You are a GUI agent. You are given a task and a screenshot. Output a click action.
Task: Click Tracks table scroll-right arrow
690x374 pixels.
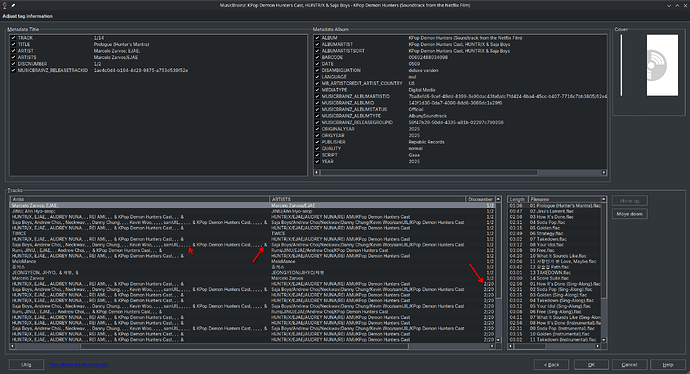pyautogui.click(x=492, y=346)
